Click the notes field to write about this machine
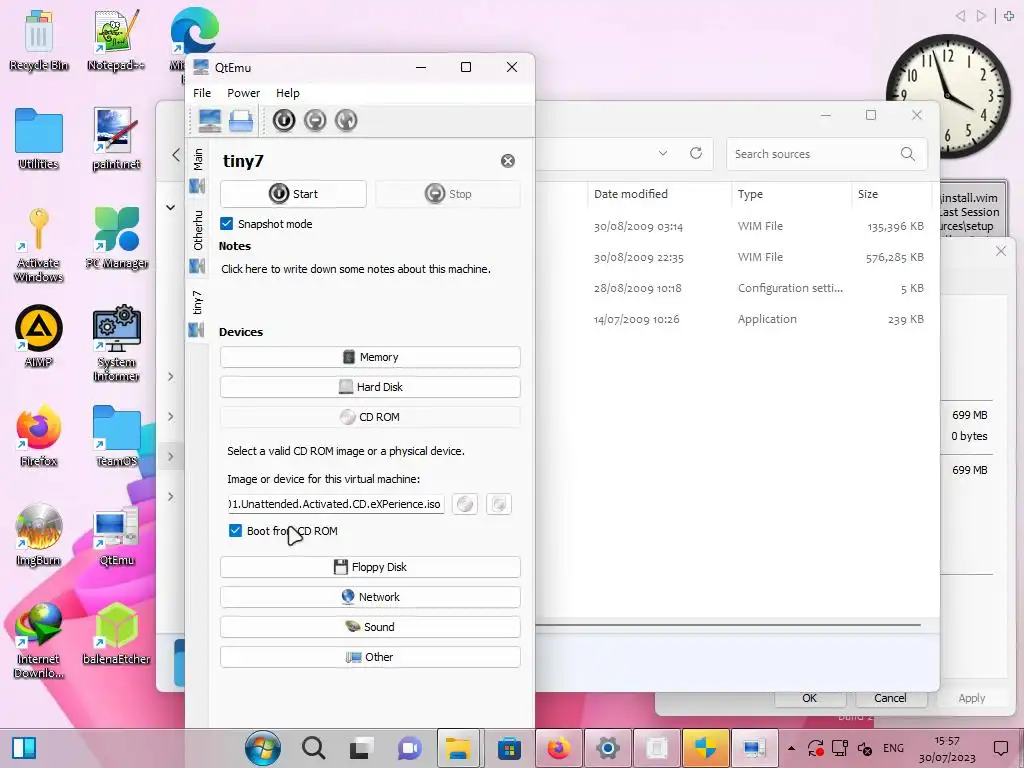The width and height of the screenshot is (1024, 768). tap(356, 269)
